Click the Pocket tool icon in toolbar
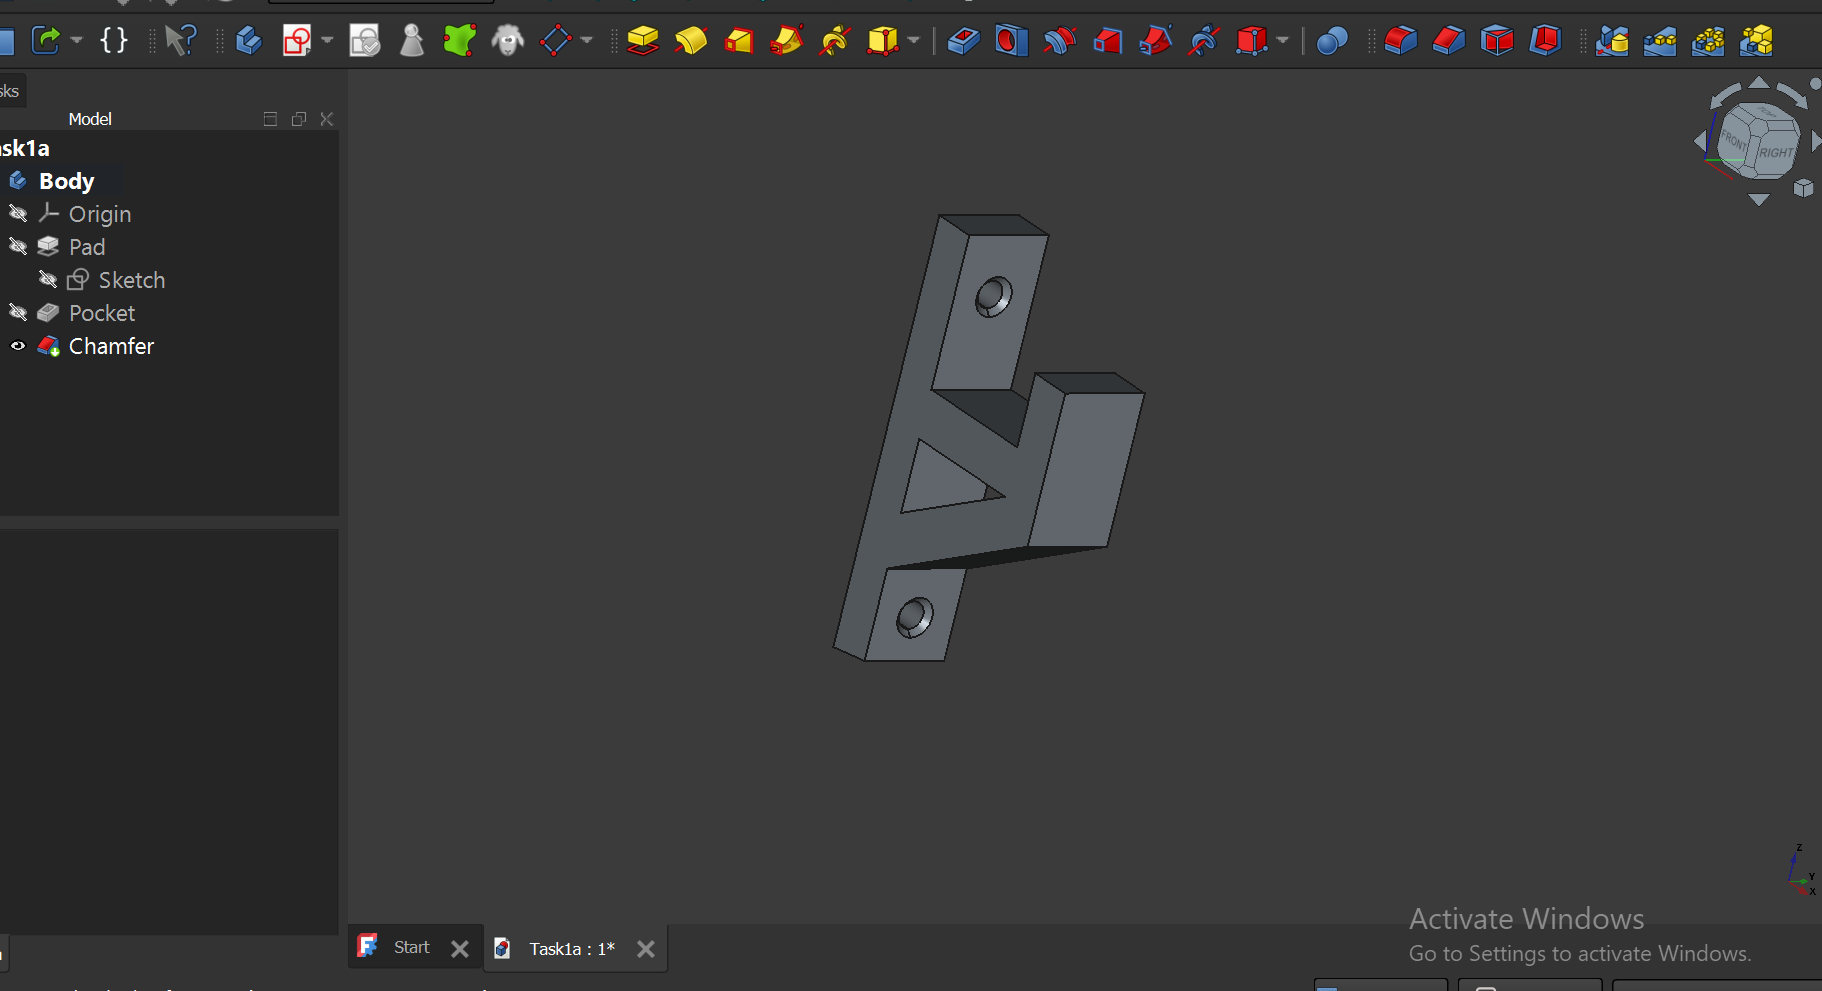This screenshot has width=1822, height=991. click(x=963, y=41)
